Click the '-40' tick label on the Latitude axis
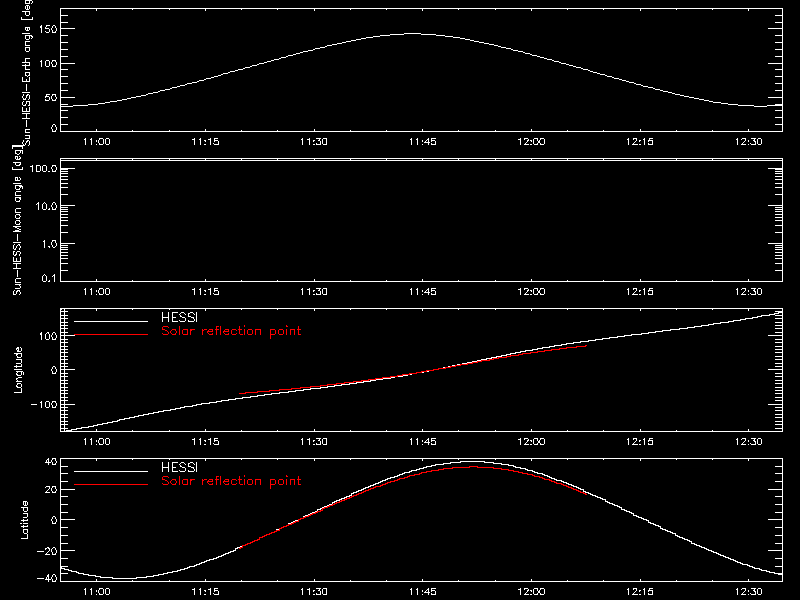800x600 pixels. click(47, 578)
